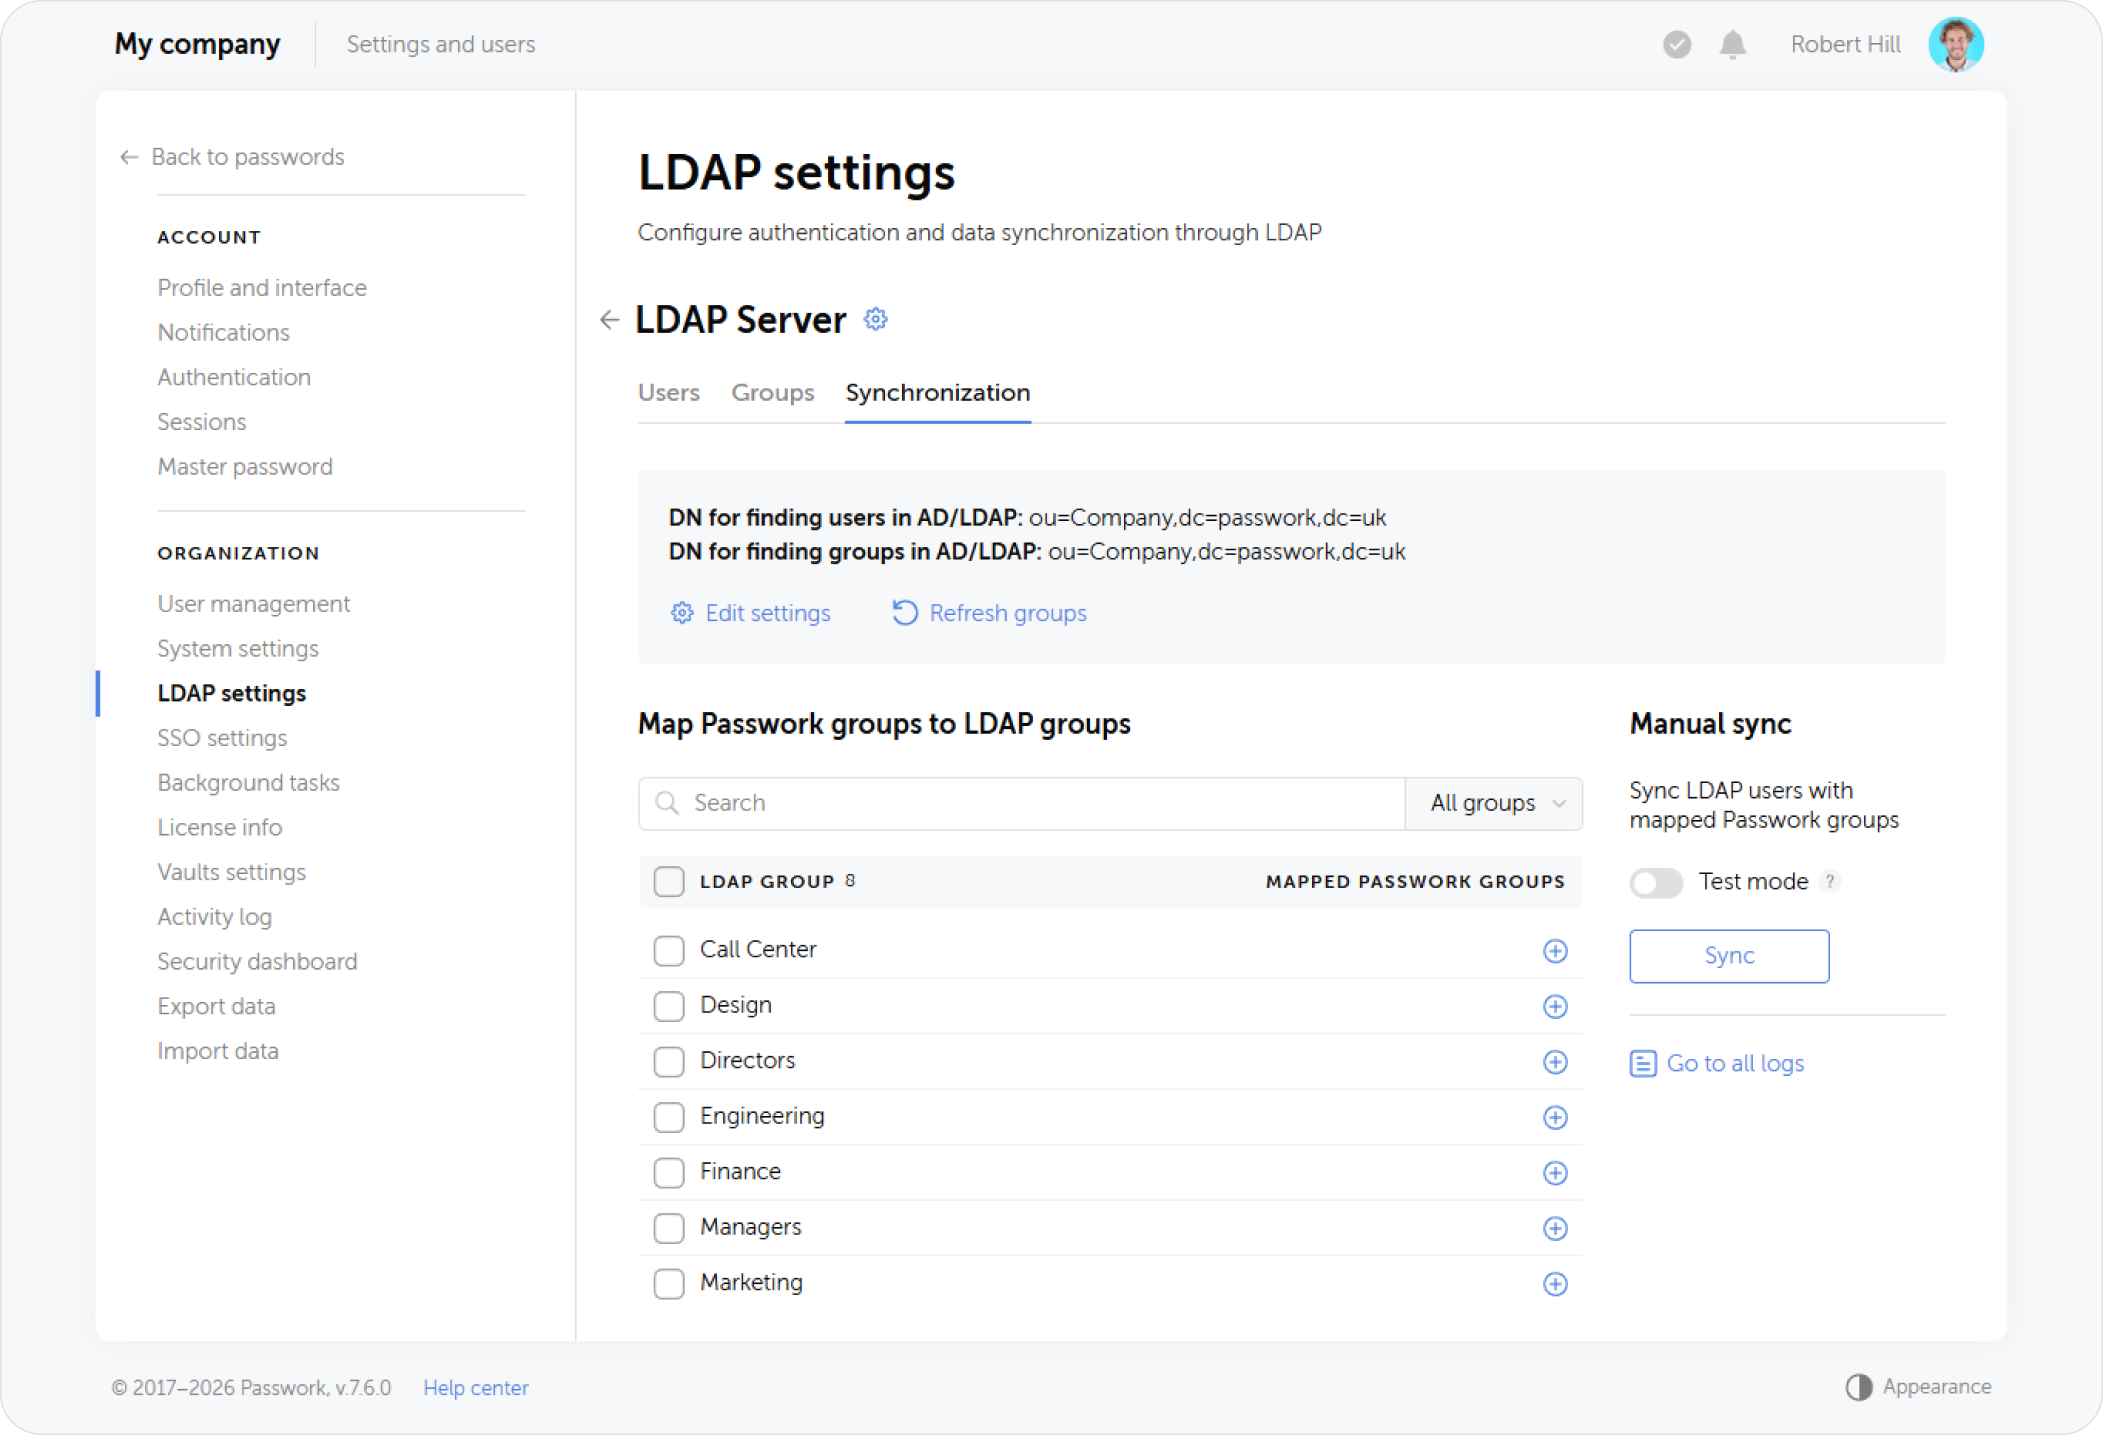
Task: Open Sessions in sidebar
Action: (x=202, y=422)
